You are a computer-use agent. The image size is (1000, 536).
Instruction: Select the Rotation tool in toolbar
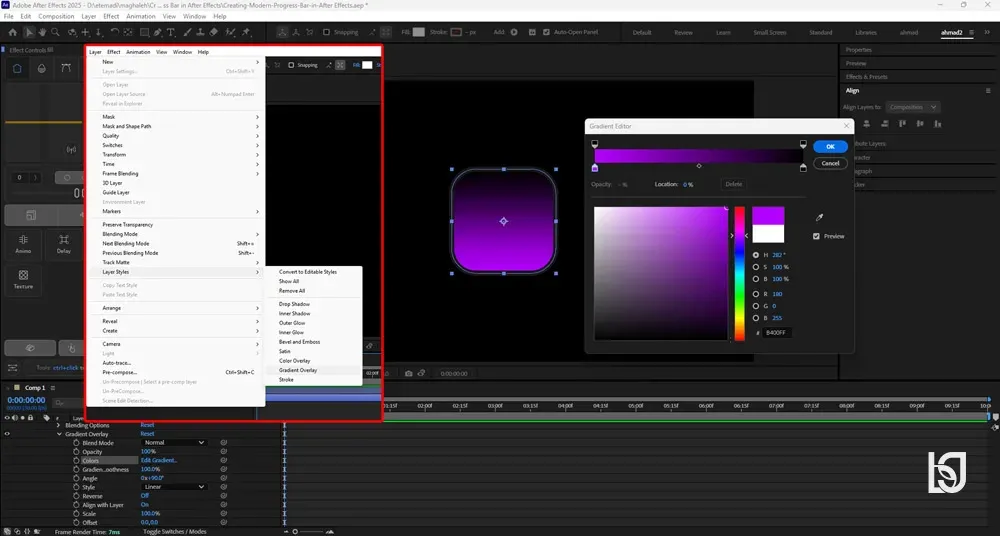pyautogui.click(x=114, y=32)
